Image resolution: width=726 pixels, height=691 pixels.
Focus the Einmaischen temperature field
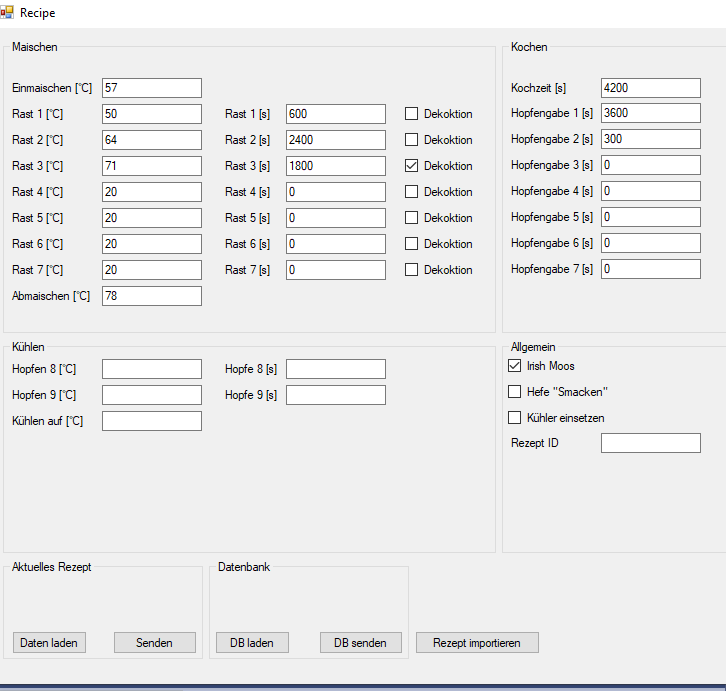click(151, 88)
